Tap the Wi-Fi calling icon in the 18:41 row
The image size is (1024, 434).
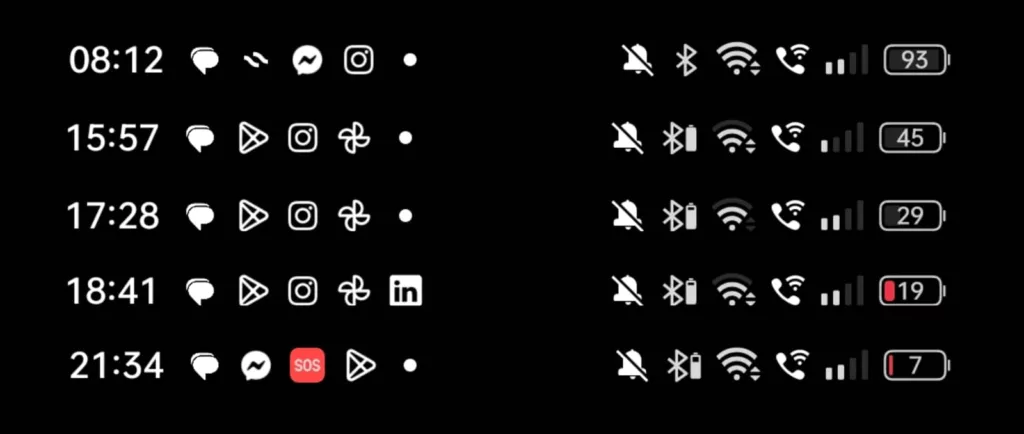[787, 290]
